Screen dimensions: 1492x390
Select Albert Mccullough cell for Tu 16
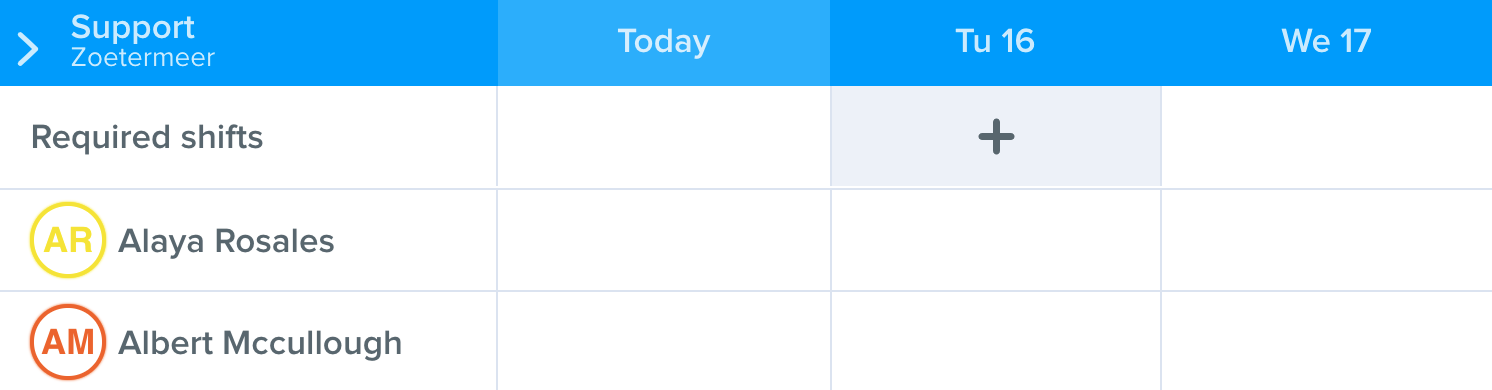point(996,341)
